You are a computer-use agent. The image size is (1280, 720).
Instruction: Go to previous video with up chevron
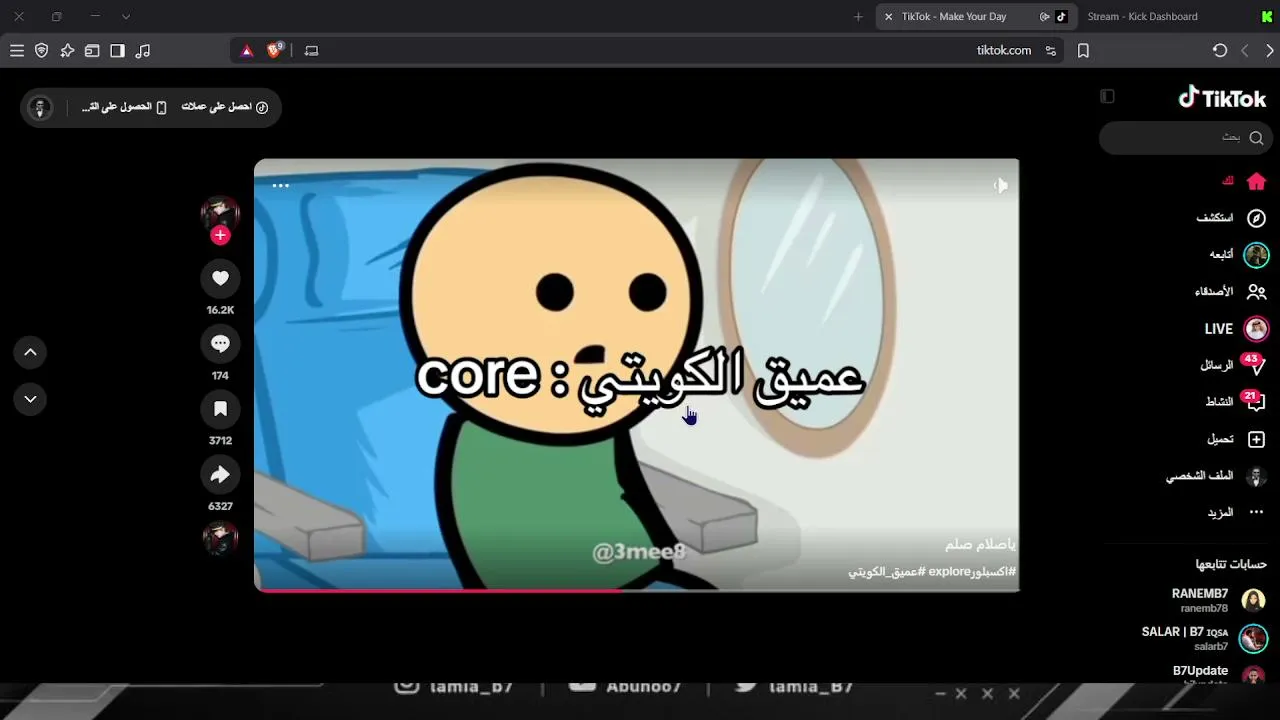tap(30, 352)
